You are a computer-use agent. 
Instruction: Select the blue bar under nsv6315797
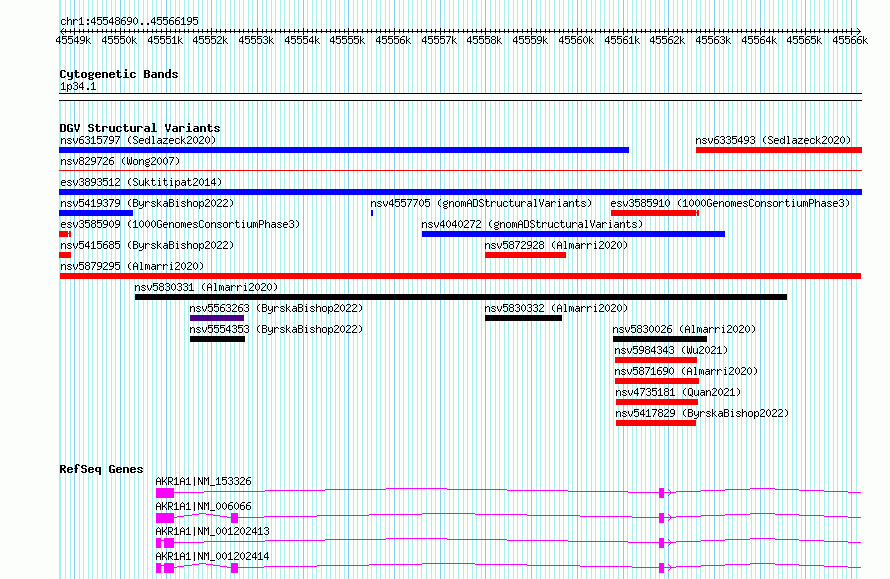(344, 150)
